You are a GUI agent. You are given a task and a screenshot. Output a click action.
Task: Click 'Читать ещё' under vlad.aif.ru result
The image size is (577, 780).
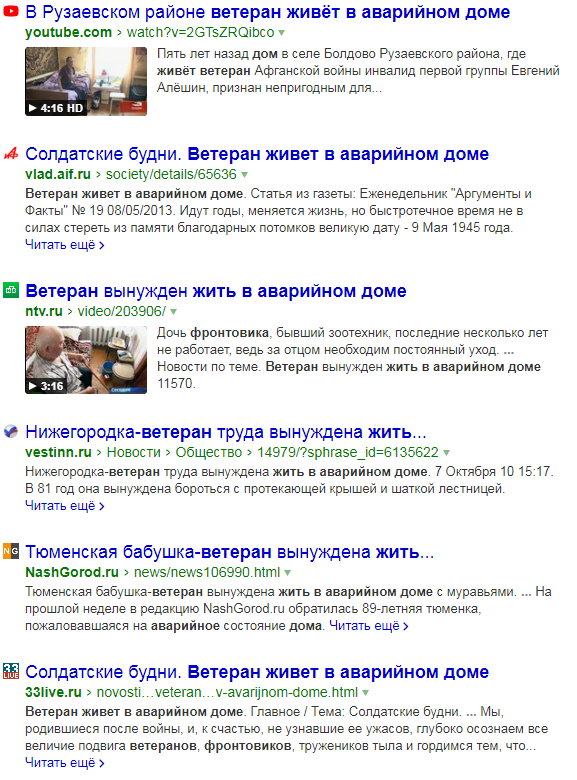(x=65, y=245)
